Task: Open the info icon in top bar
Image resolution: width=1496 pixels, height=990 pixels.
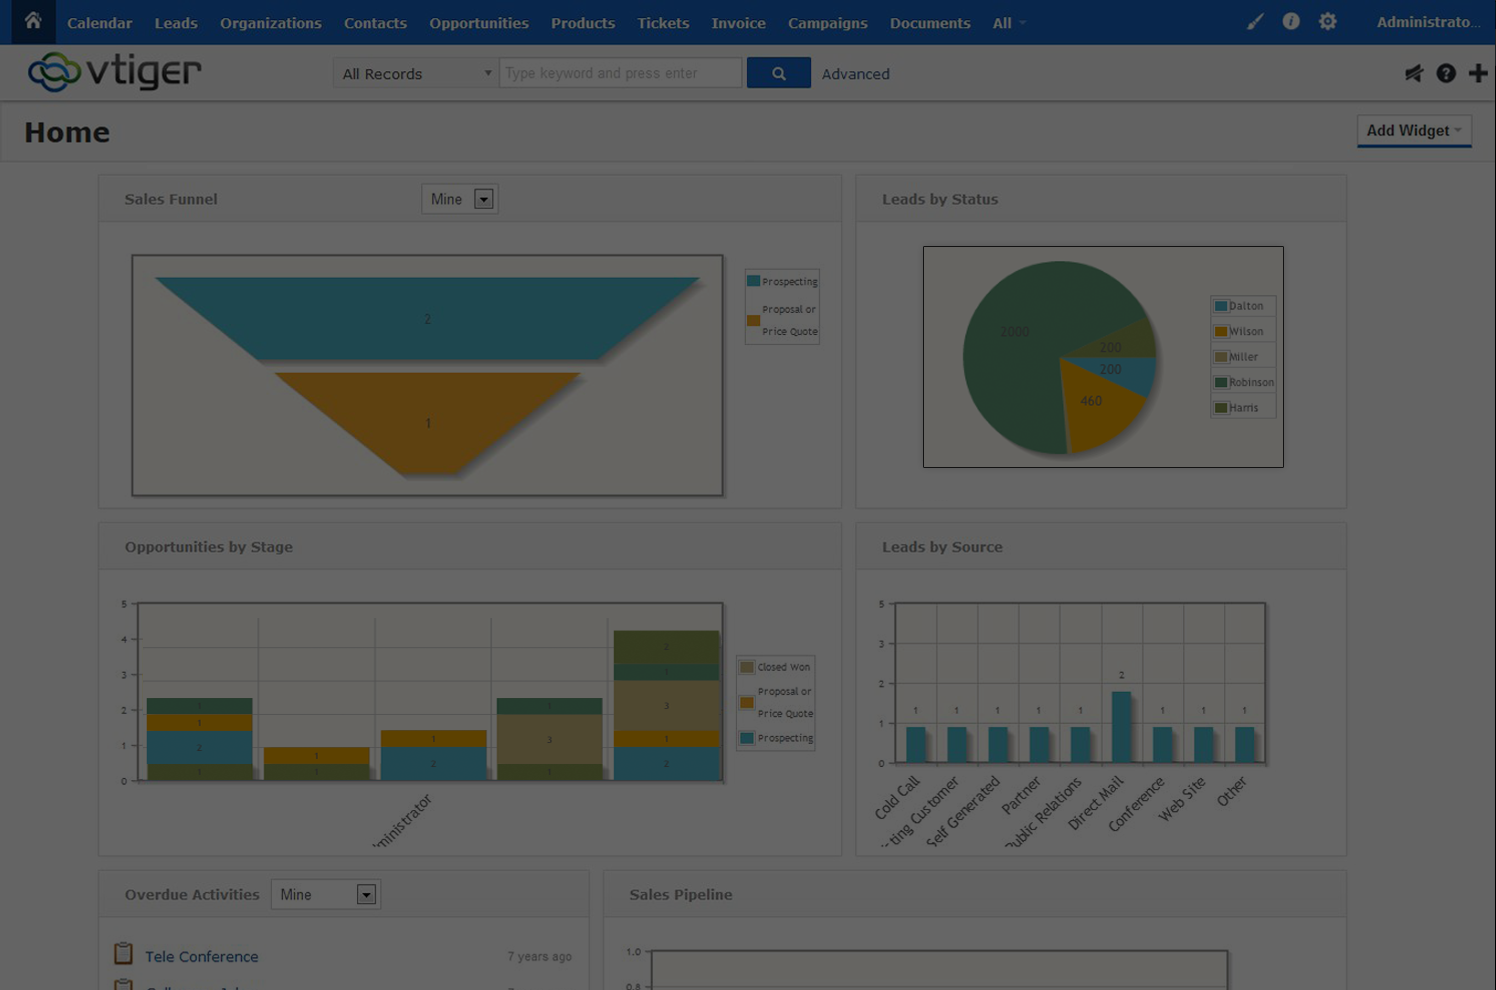Action: click(1291, 22)
